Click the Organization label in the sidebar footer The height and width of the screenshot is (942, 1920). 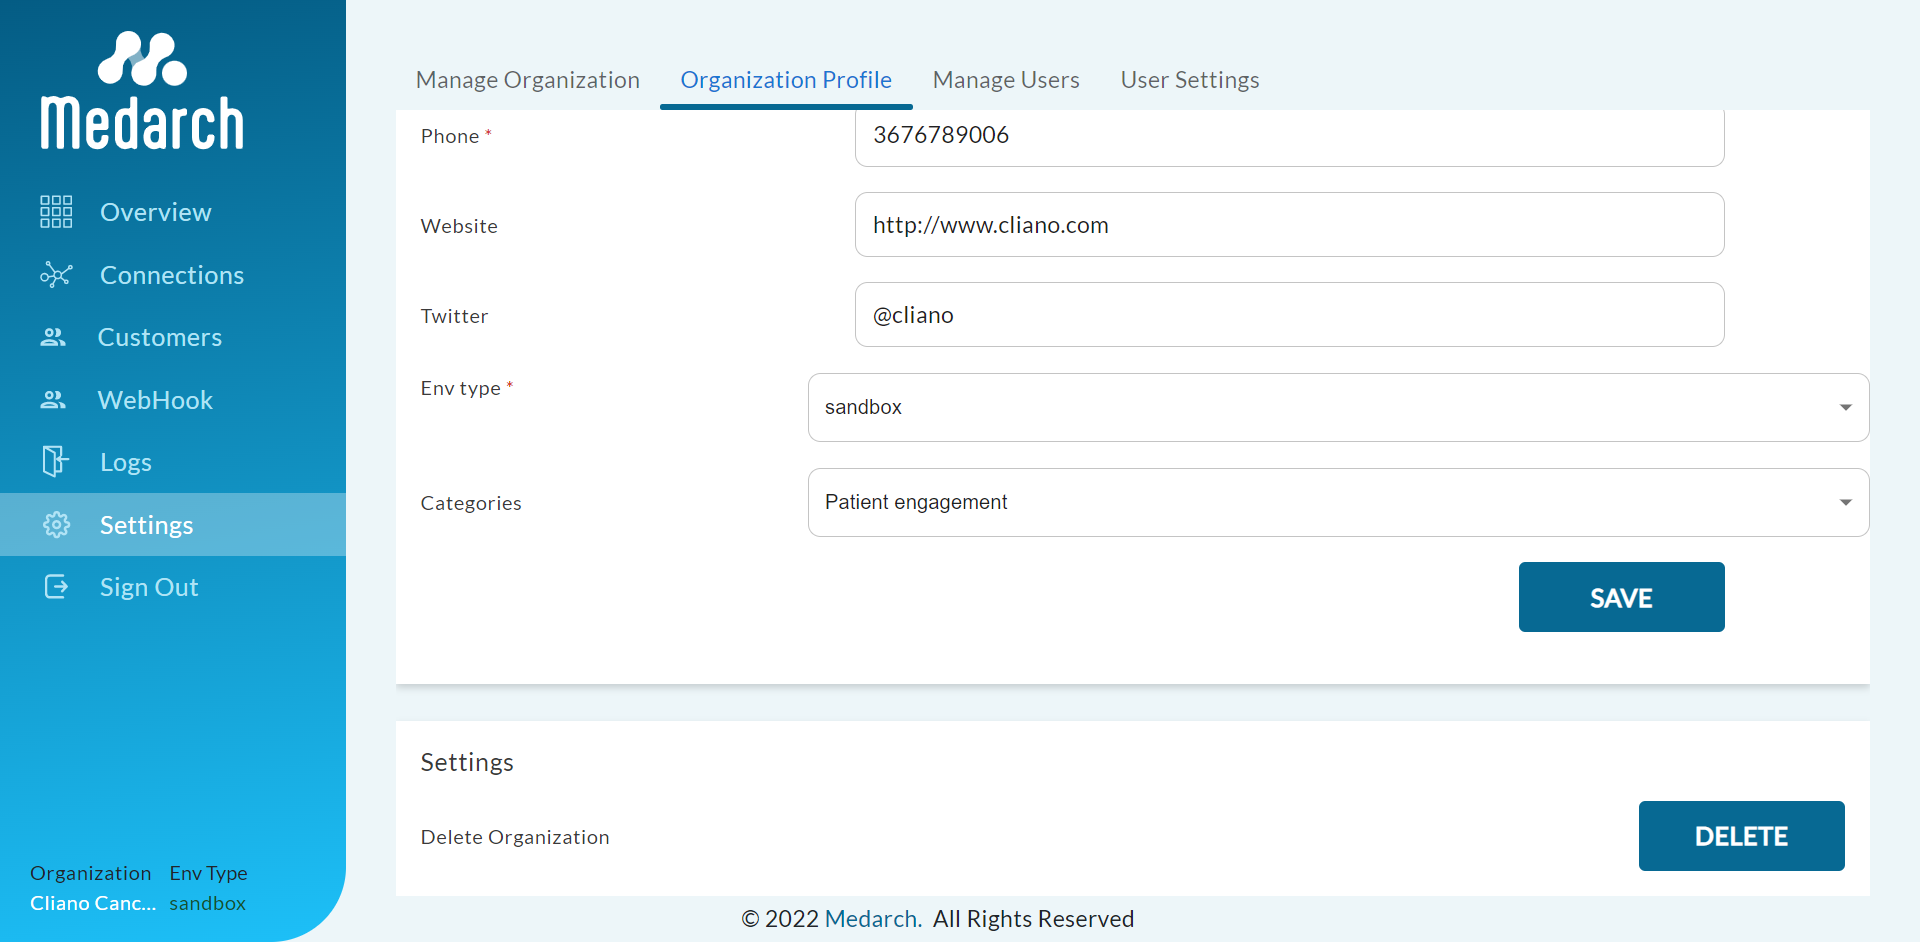(x=91, y=873)
